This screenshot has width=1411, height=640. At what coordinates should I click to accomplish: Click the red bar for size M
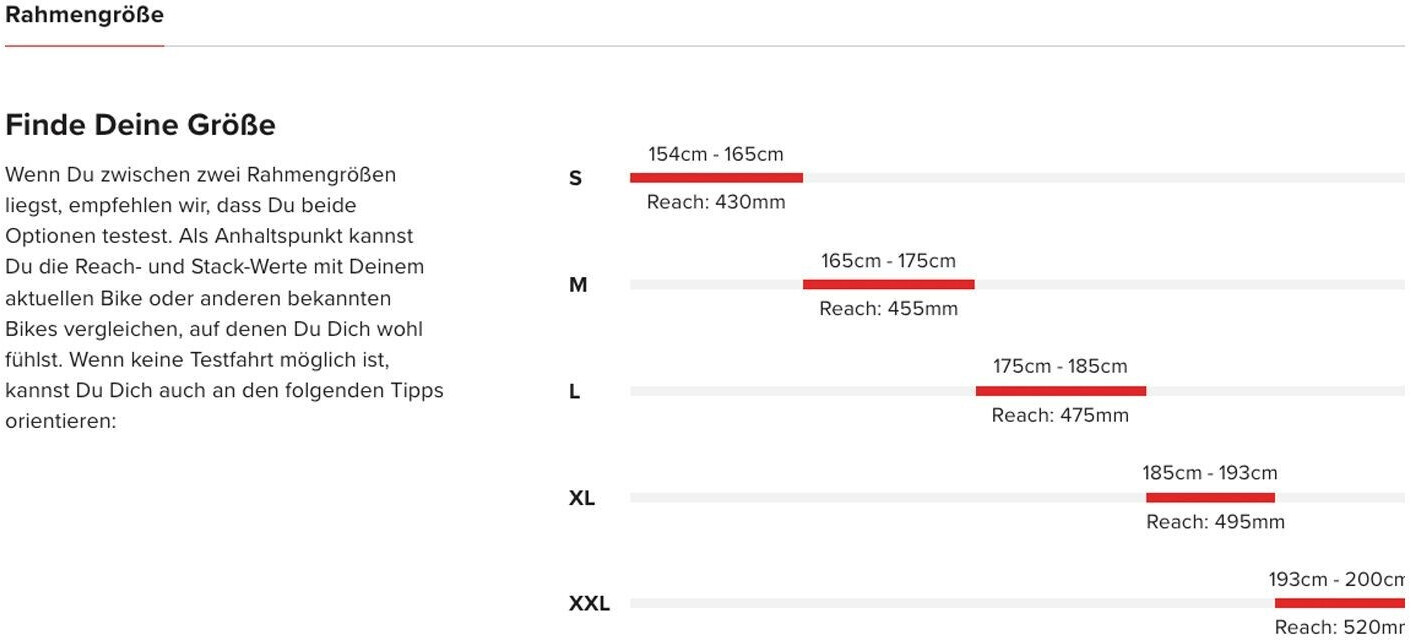(888, 285)
